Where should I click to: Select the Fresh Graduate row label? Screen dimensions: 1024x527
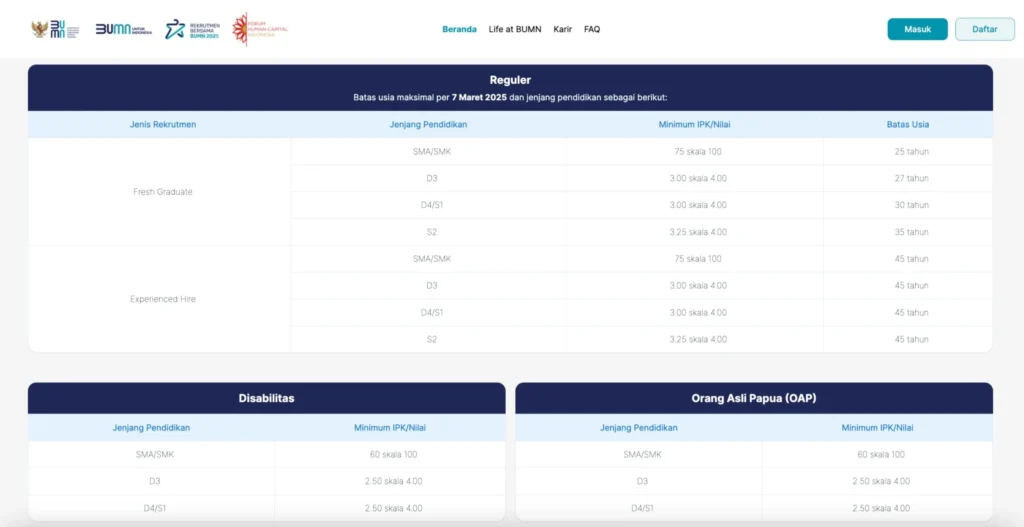tap(163, 192)
